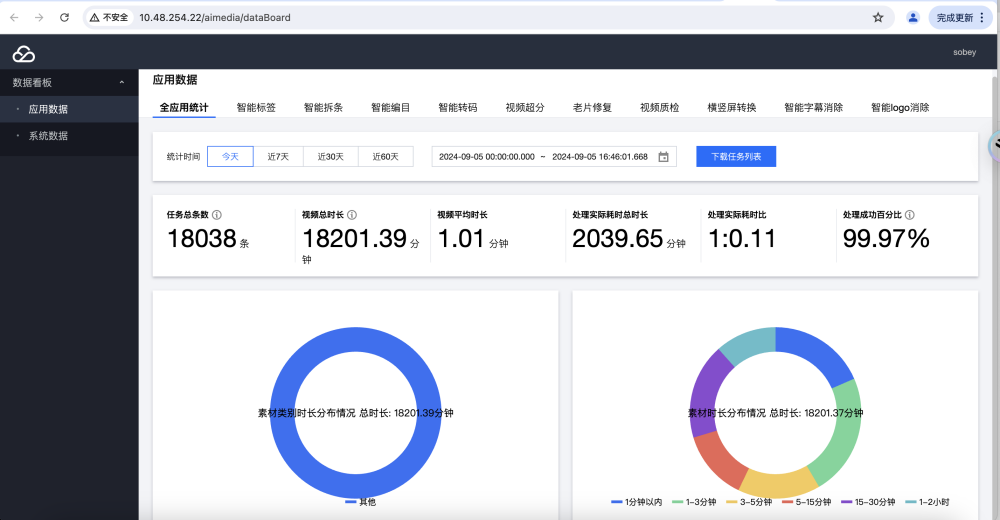
Task: Collapse the 数据看板 sidebar menu
Action: [122, 83]
